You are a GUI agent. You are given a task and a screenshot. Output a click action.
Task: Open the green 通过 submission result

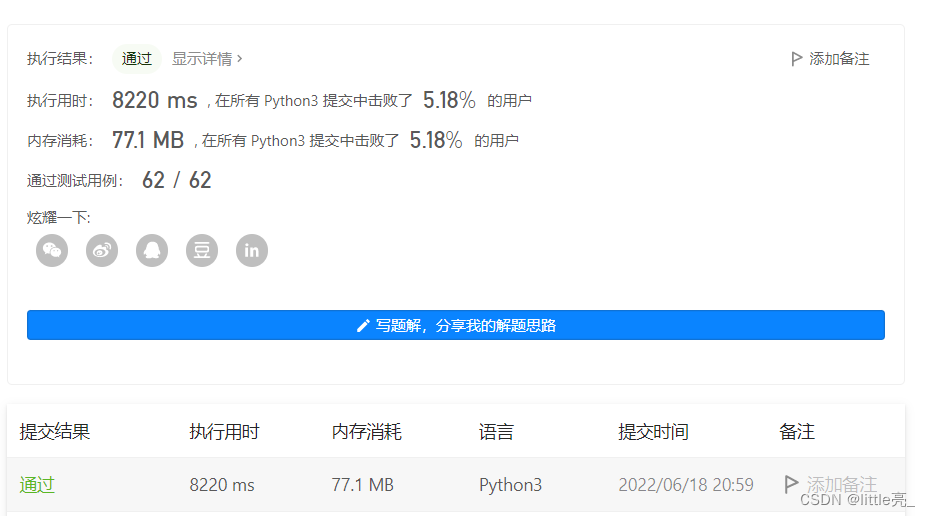coord(37,485)
